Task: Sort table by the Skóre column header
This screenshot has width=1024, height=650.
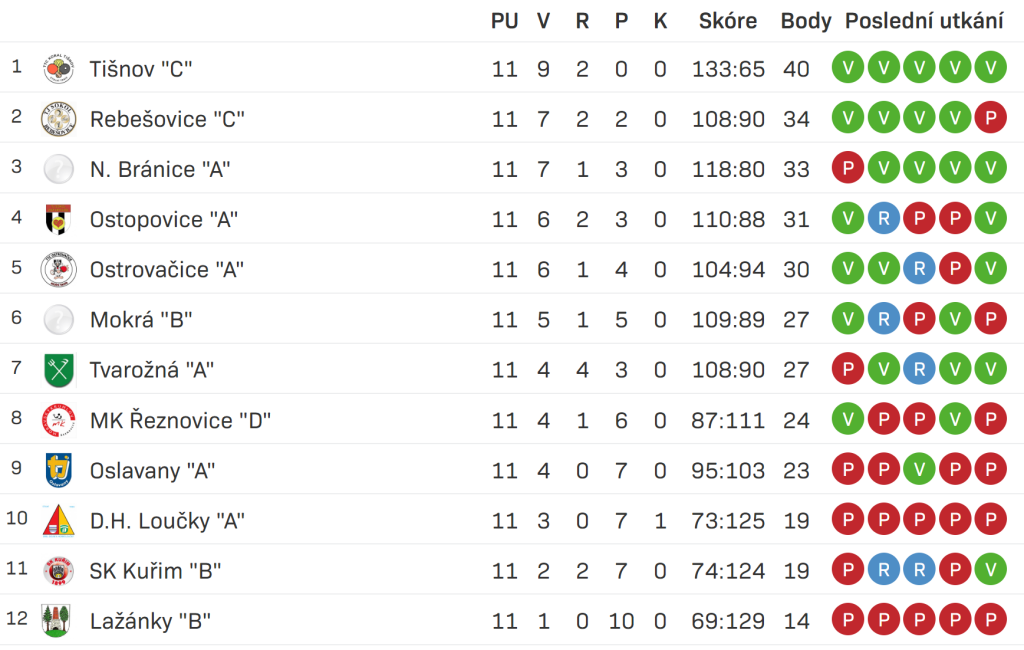Action: point(728,21)
